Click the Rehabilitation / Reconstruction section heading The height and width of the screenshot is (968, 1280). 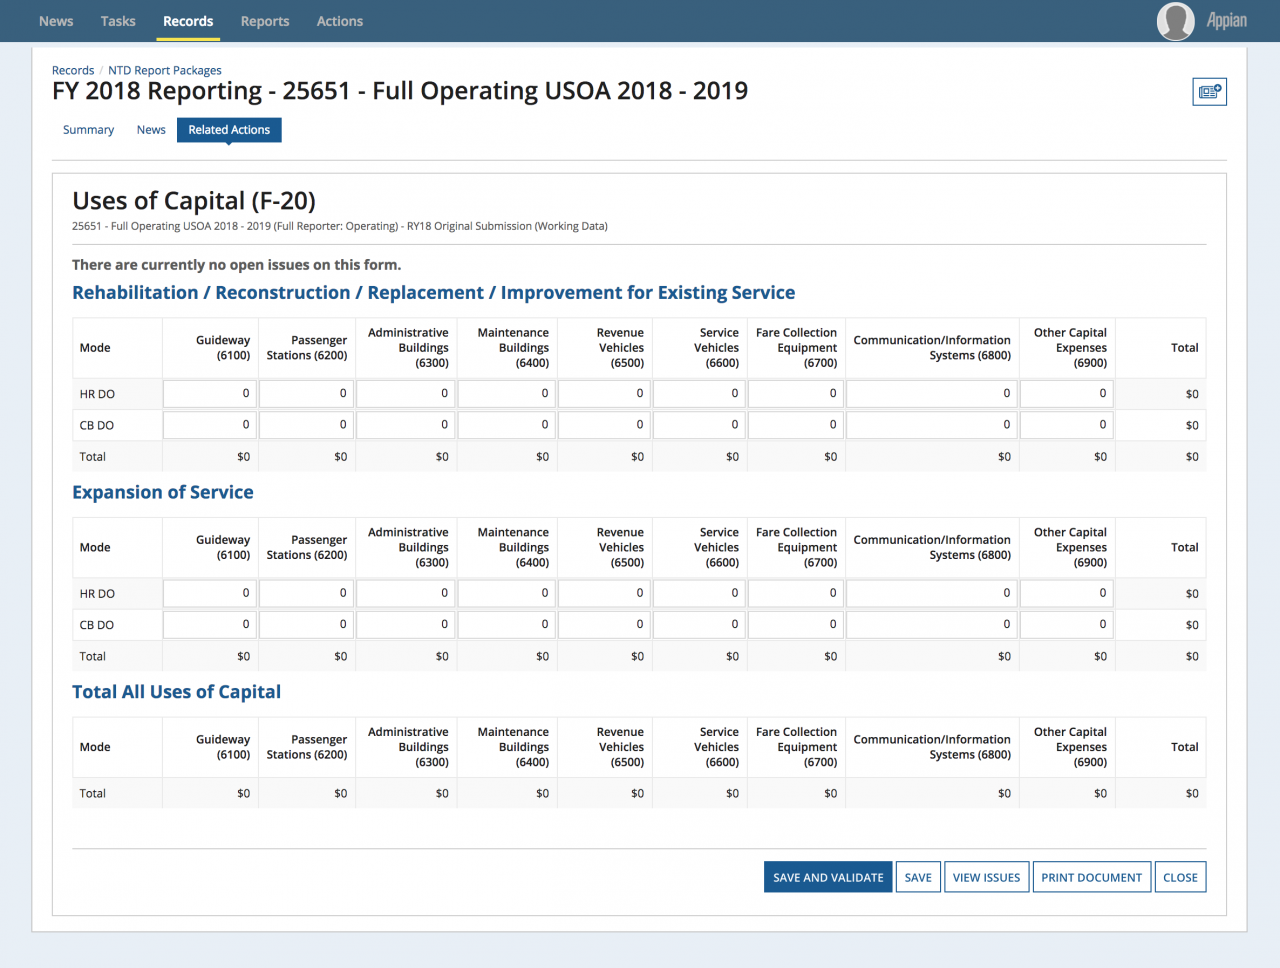coord(434,293)
